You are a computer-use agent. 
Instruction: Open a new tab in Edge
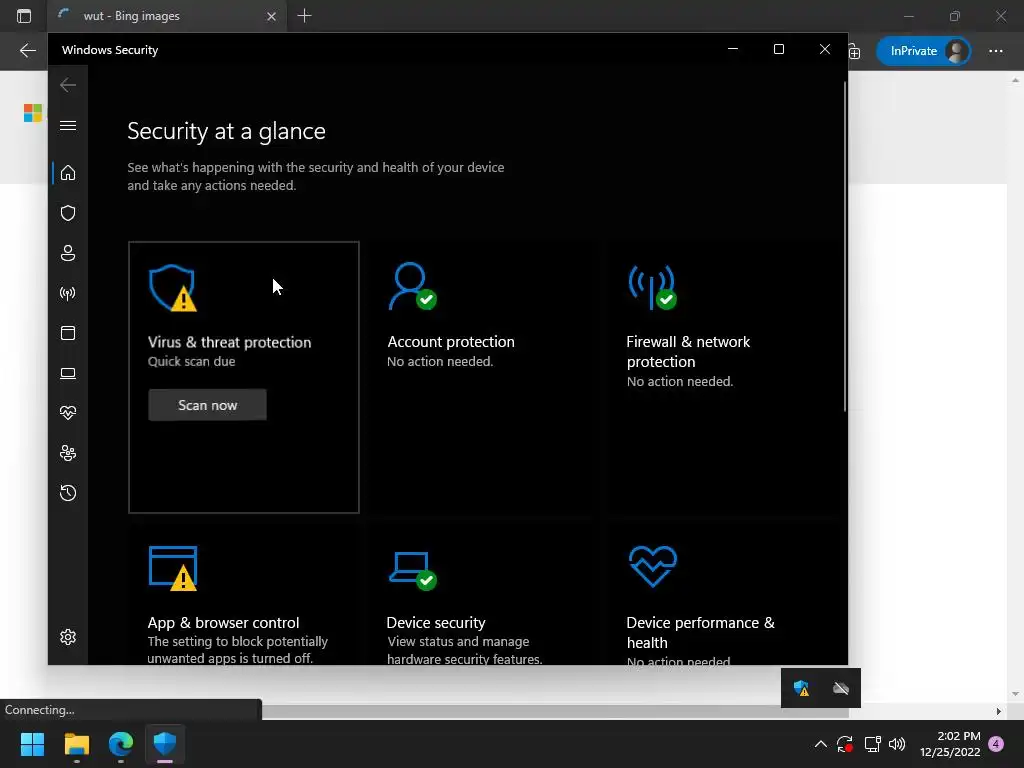point(304,16)
